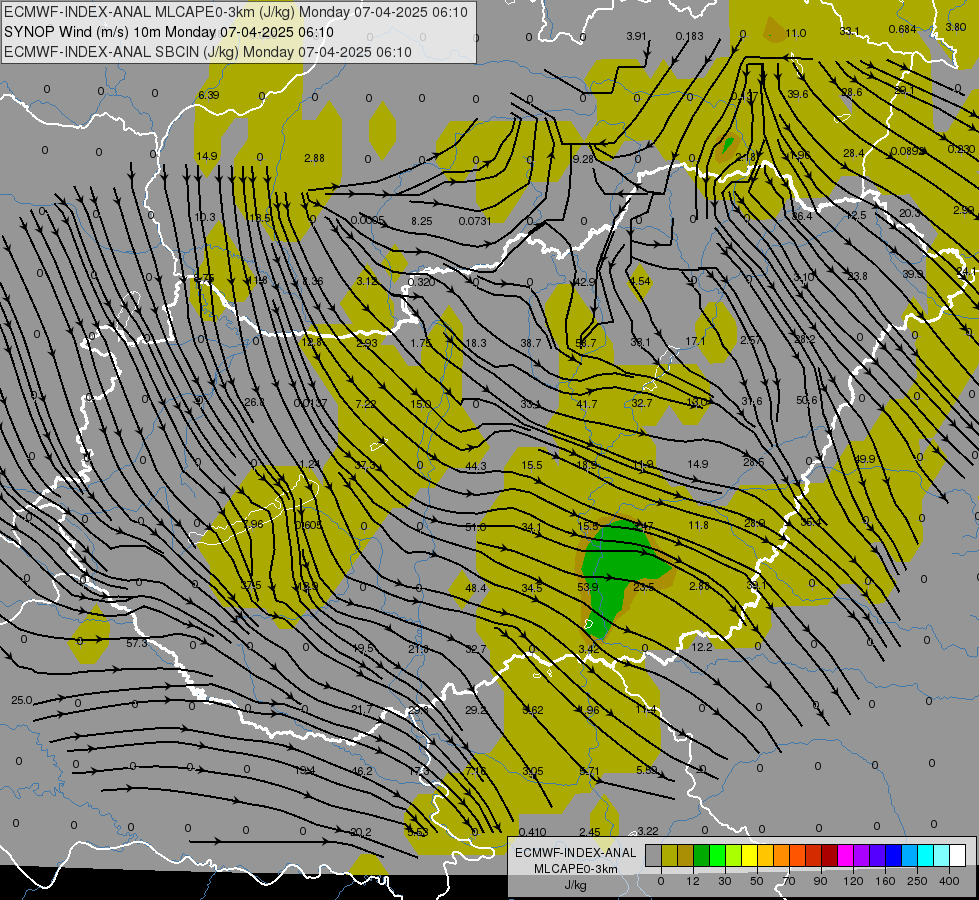The width and height of the screenshot is (979, 900).
Task: Click the map value 4.54
Action: click(x=640, y=281)
